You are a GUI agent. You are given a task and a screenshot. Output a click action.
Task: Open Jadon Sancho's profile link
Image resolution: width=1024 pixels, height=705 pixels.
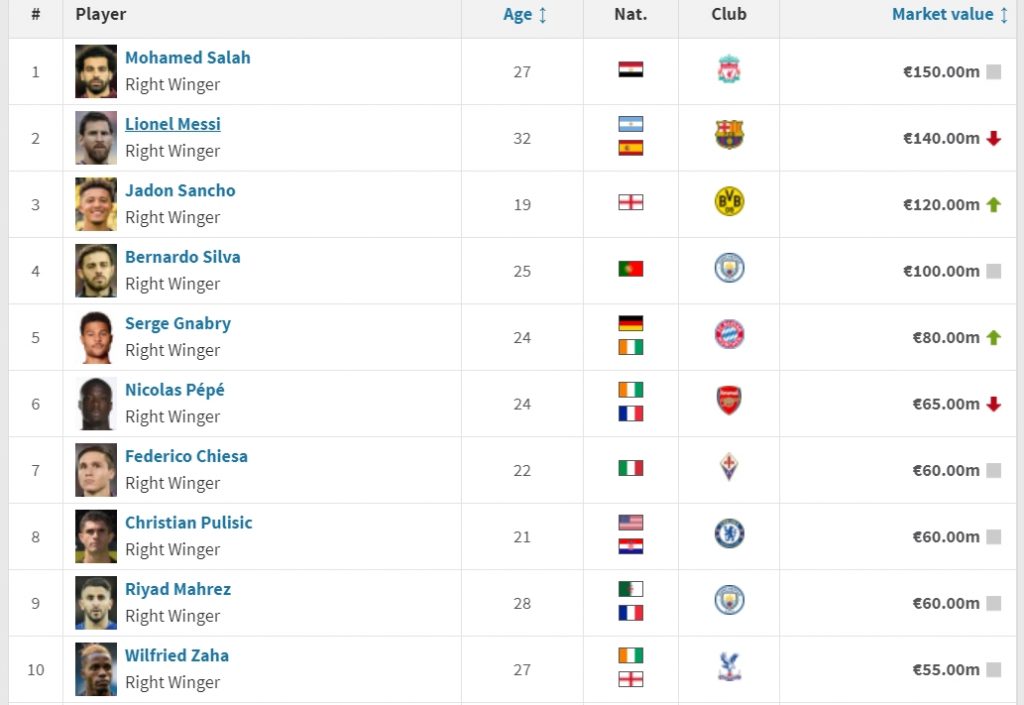[180, 190]
